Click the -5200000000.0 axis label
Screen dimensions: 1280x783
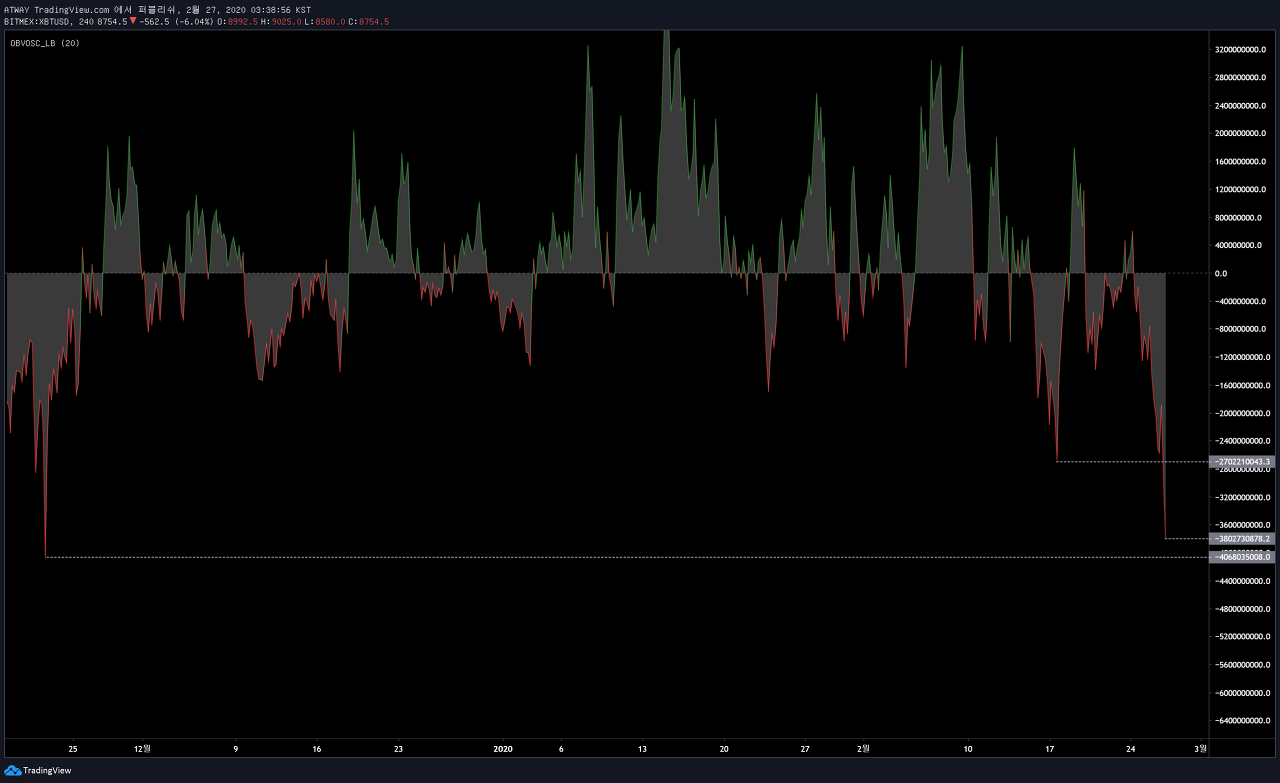(1240, 637)
